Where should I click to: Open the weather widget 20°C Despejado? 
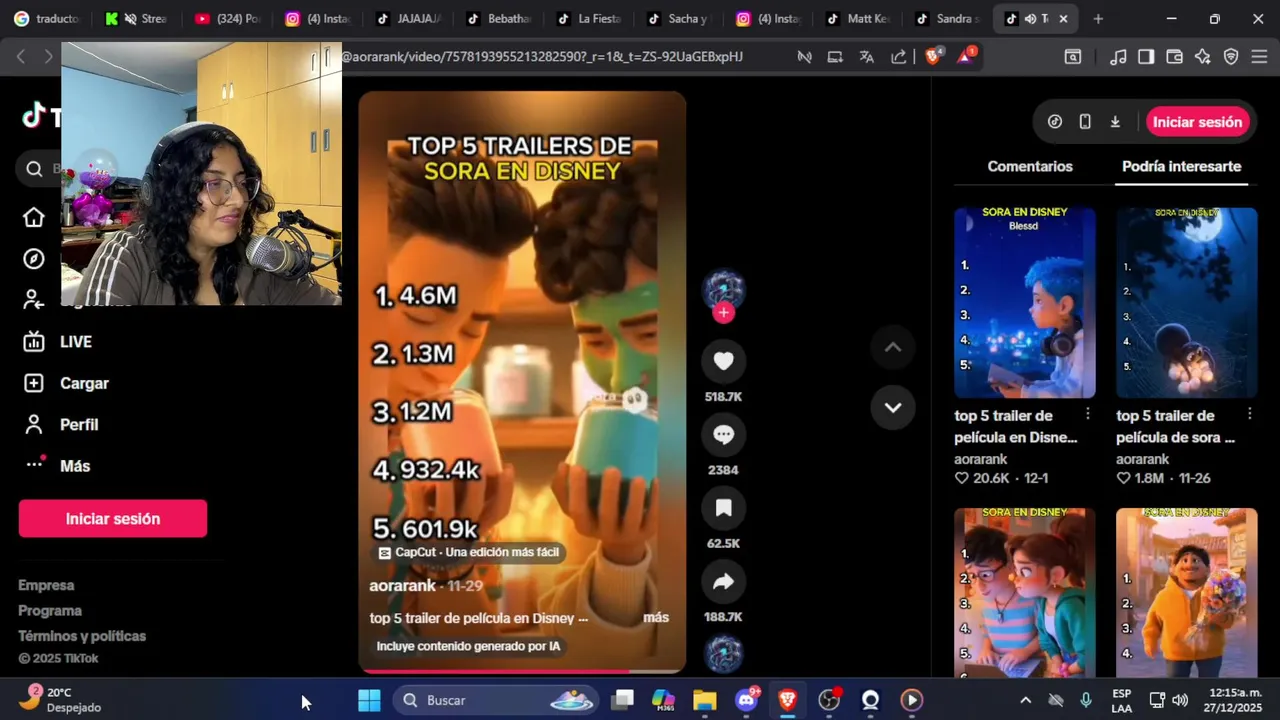[60, 699]
